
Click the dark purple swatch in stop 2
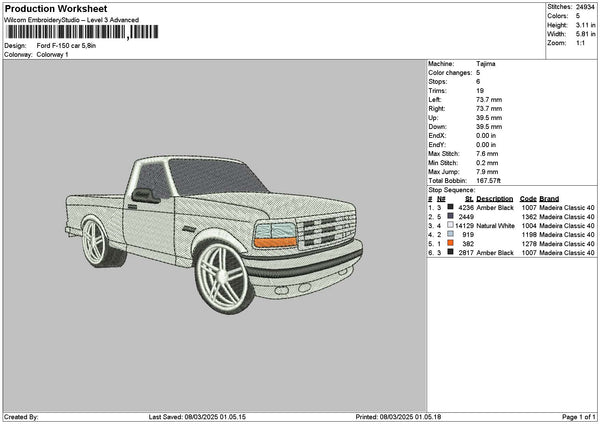[x=450, y=216]
